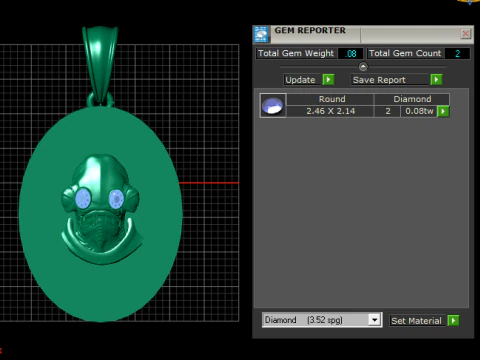Click the green arrow beside Set Material
Screen dimensions: 480x360
coord(453,321)
